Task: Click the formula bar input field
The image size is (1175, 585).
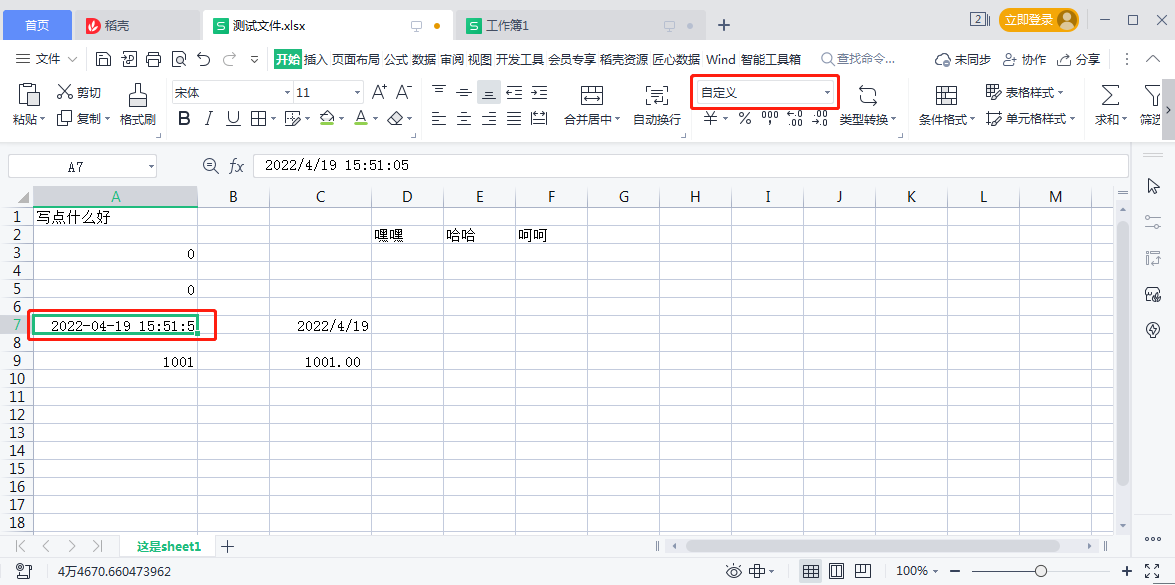Action: (691, 166)
